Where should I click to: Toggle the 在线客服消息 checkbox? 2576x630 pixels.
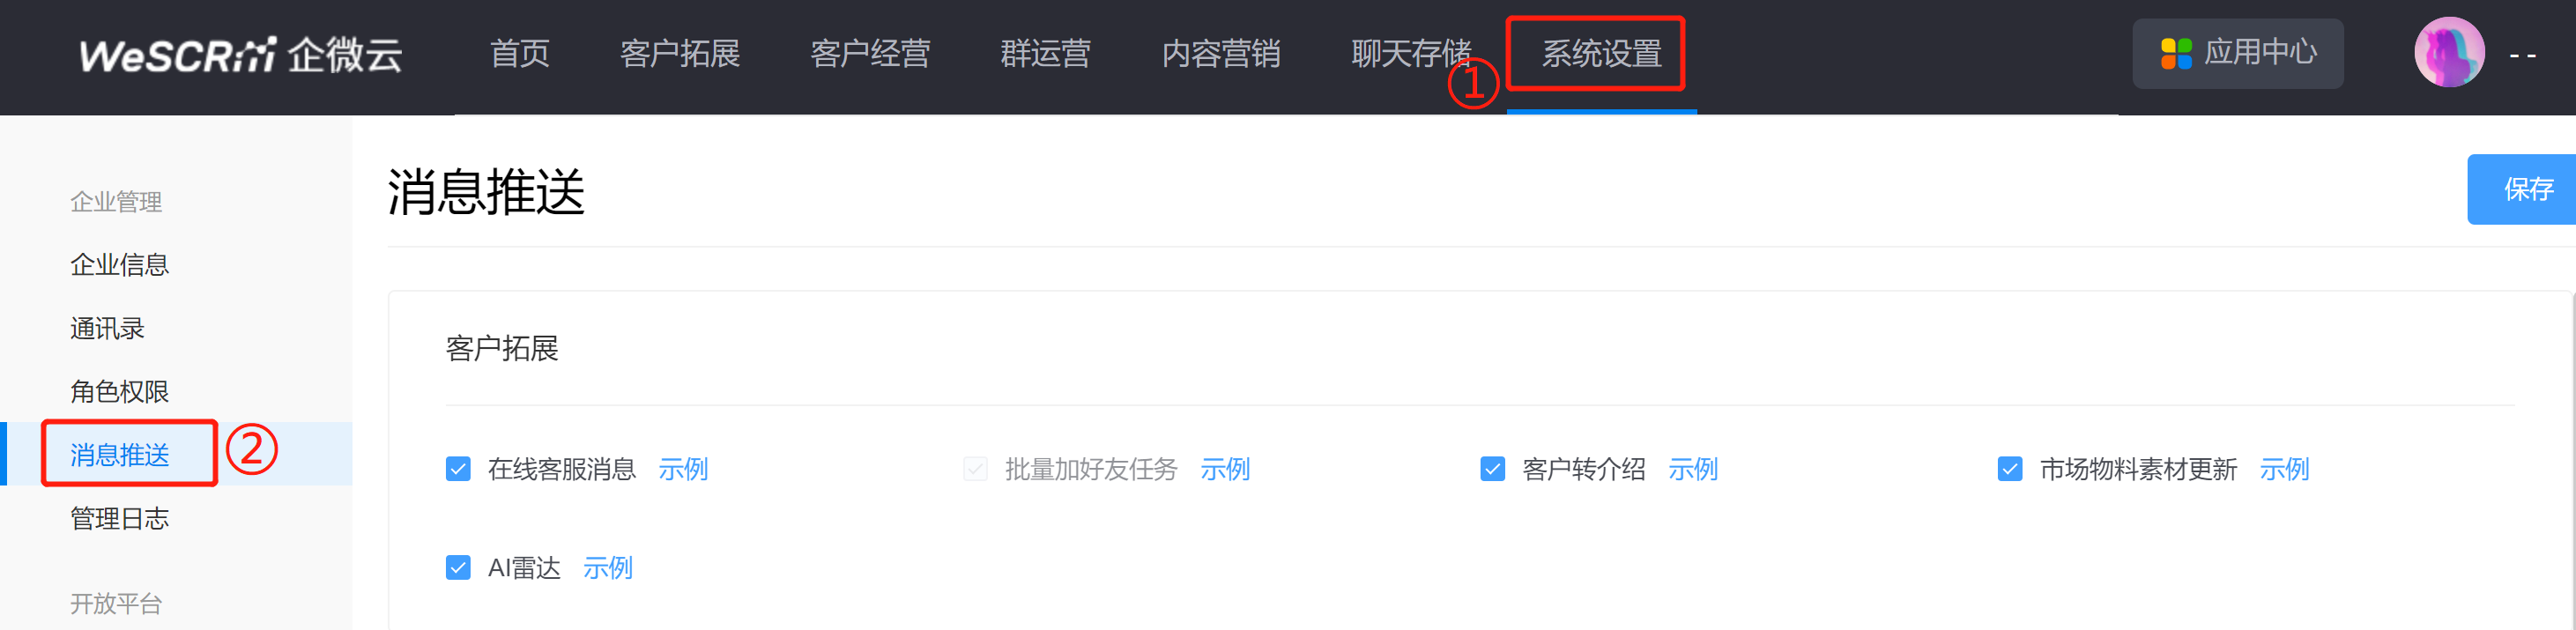(x=458, y=469)
